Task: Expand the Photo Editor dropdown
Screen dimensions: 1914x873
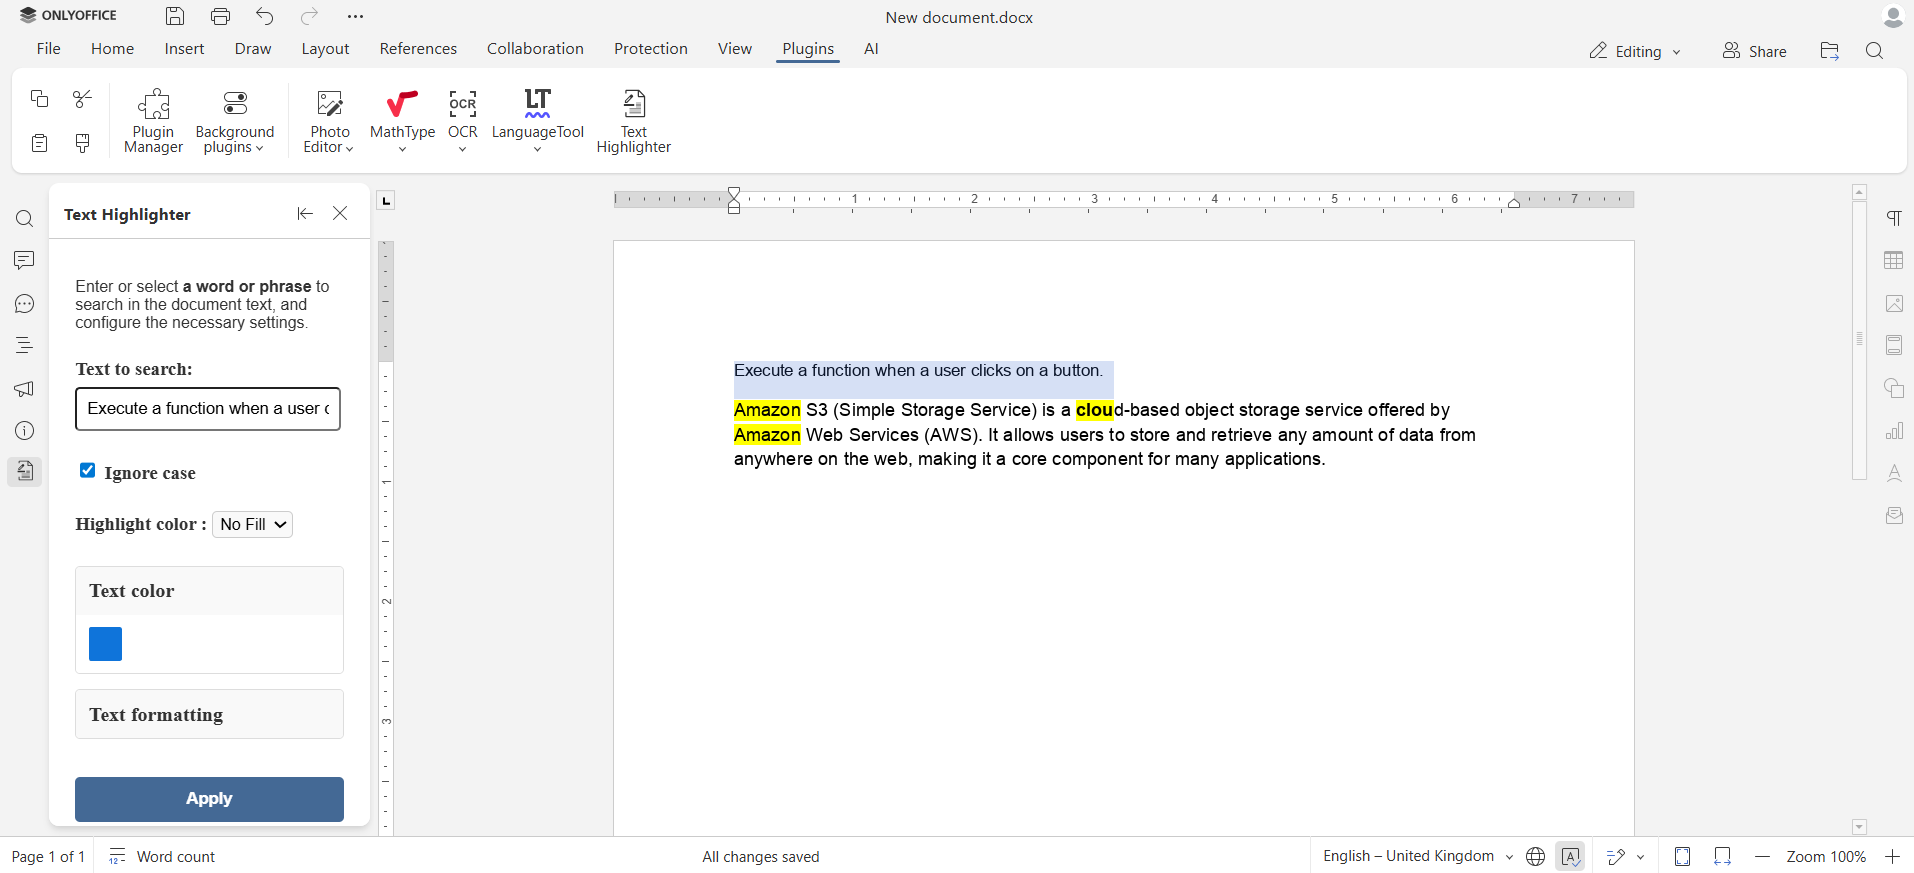Action: [329, 121]
